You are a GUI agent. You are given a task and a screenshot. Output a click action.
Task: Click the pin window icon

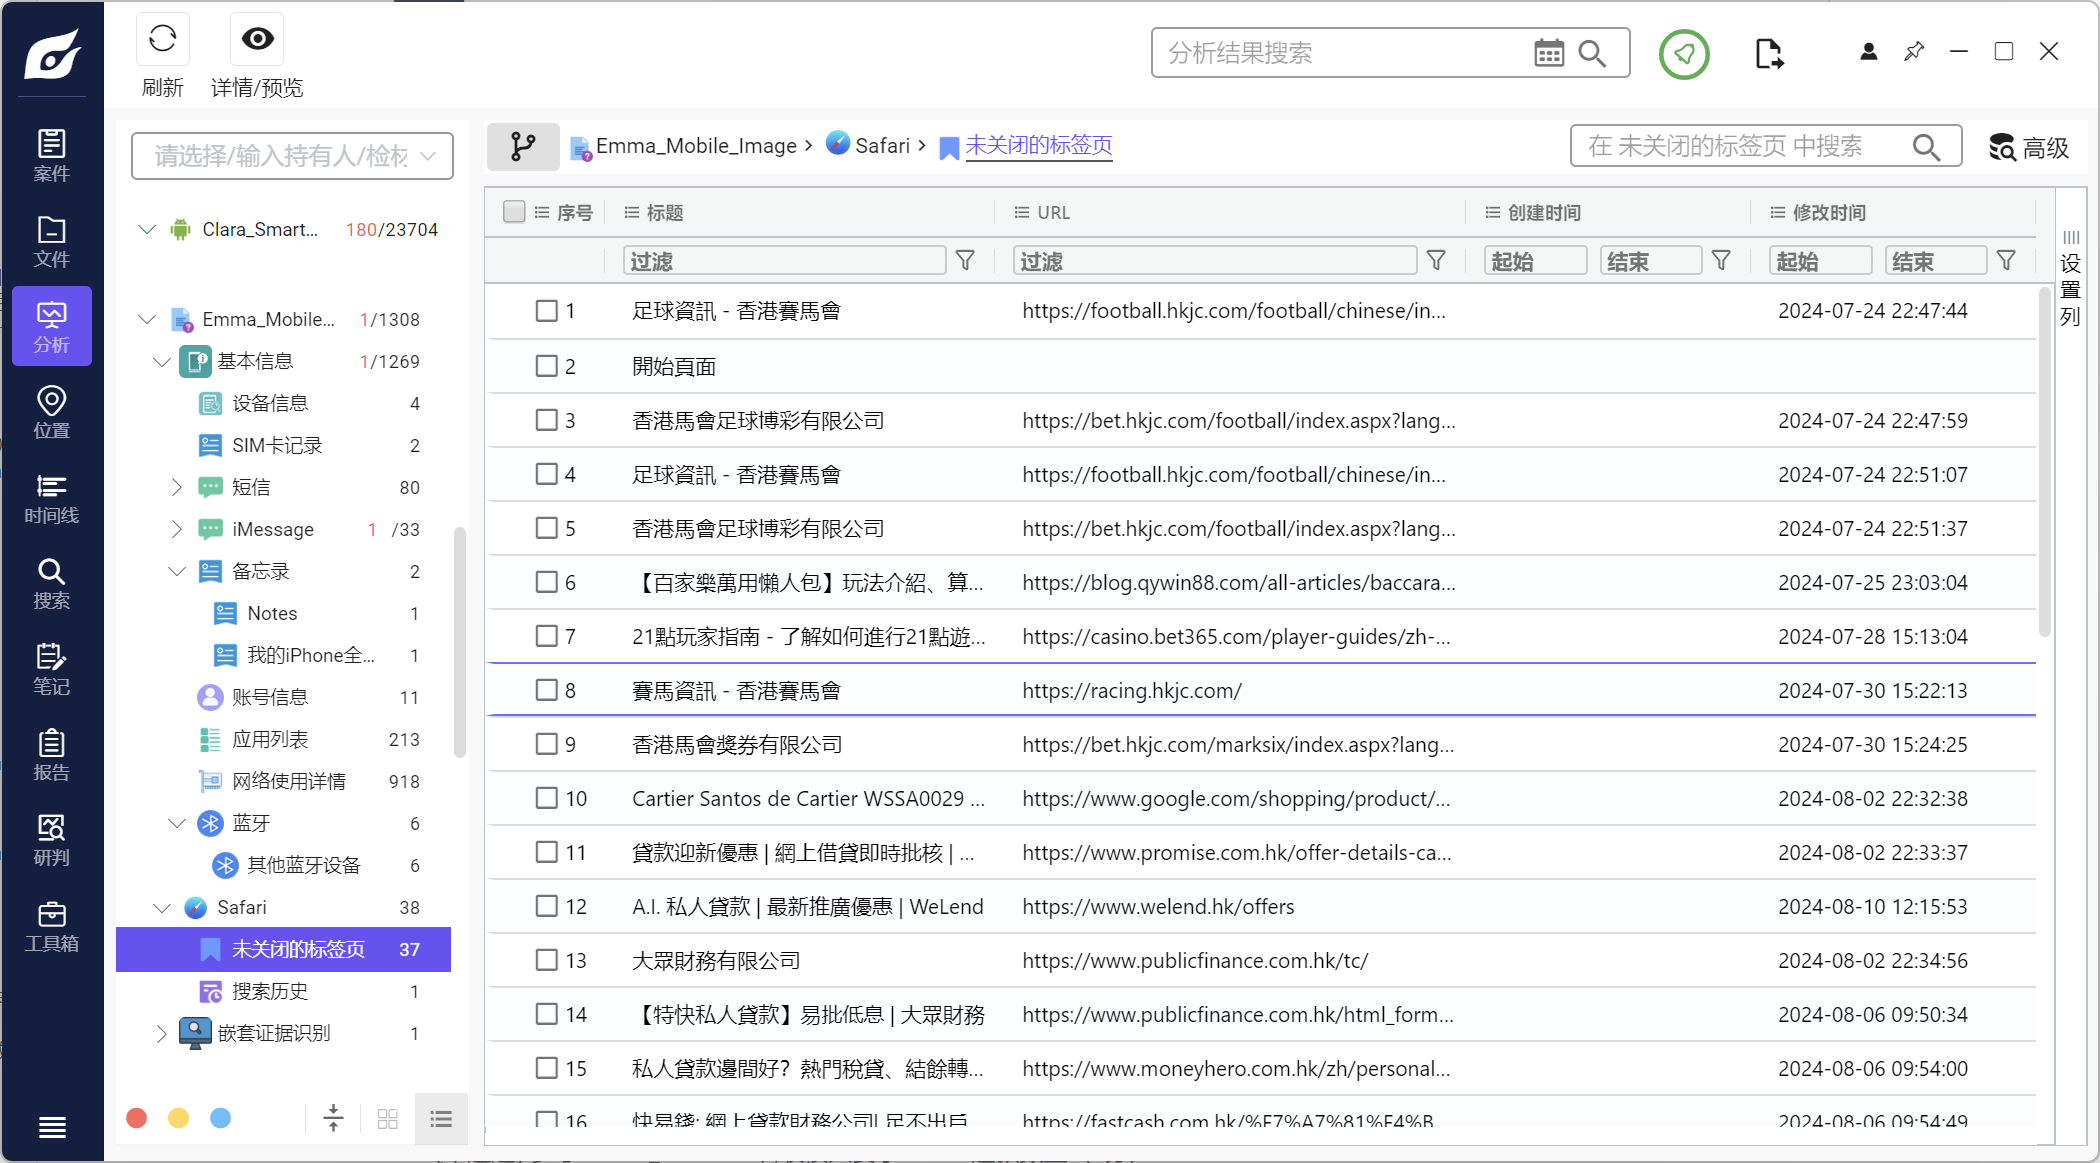click(x=1914, y=51)
